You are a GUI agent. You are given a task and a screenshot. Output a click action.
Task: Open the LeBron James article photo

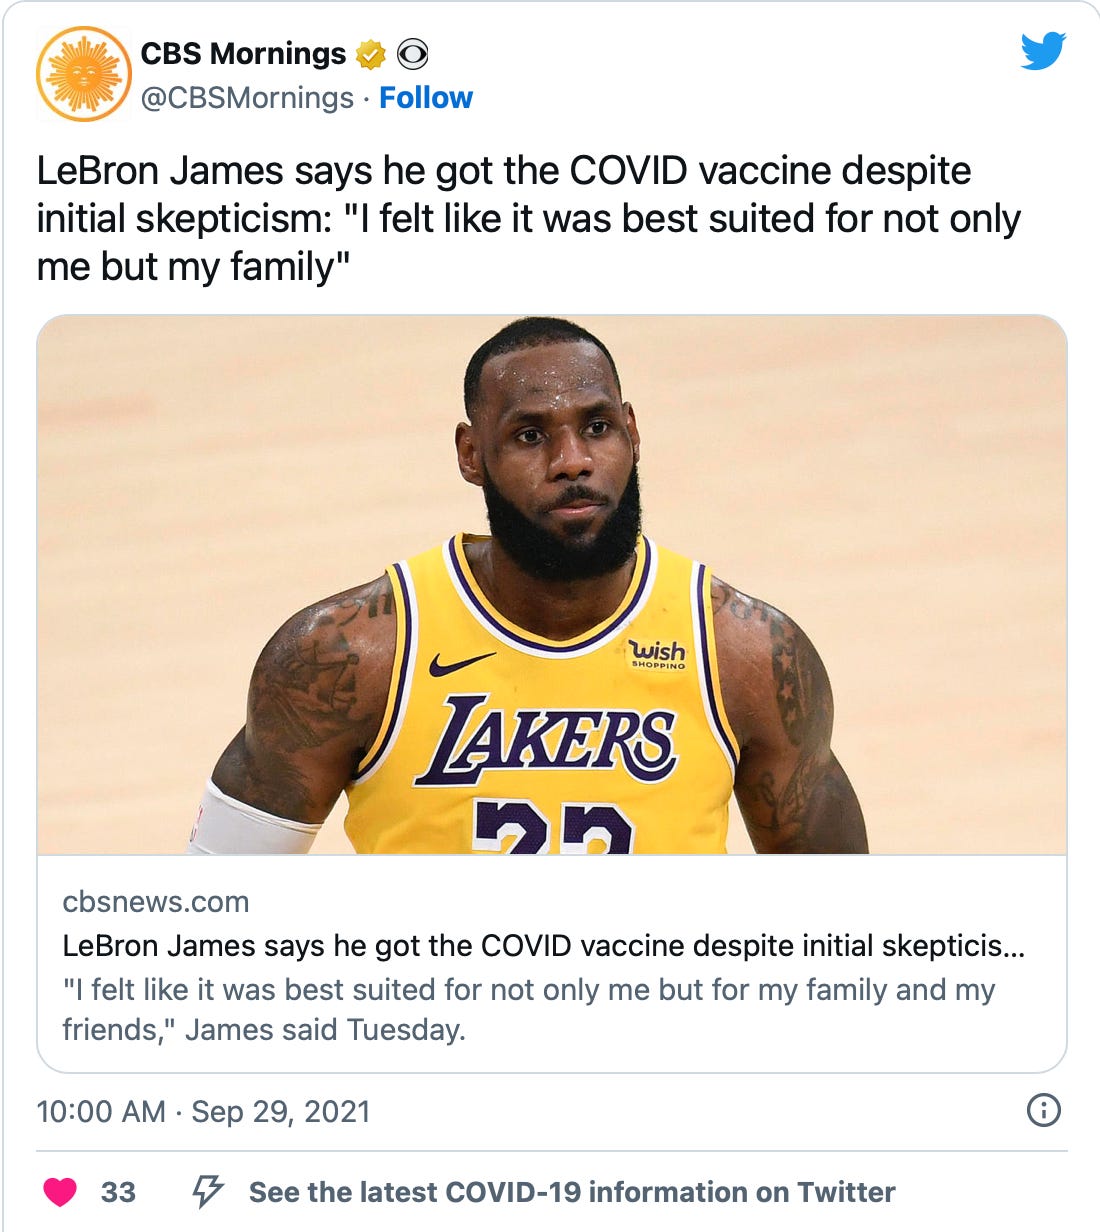552,584
